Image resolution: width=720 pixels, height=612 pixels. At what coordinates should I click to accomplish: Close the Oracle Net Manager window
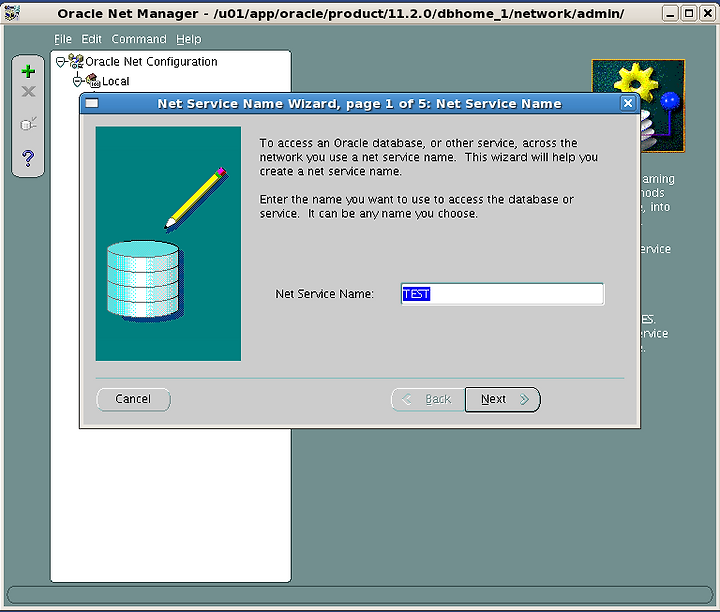pos(708,13)
